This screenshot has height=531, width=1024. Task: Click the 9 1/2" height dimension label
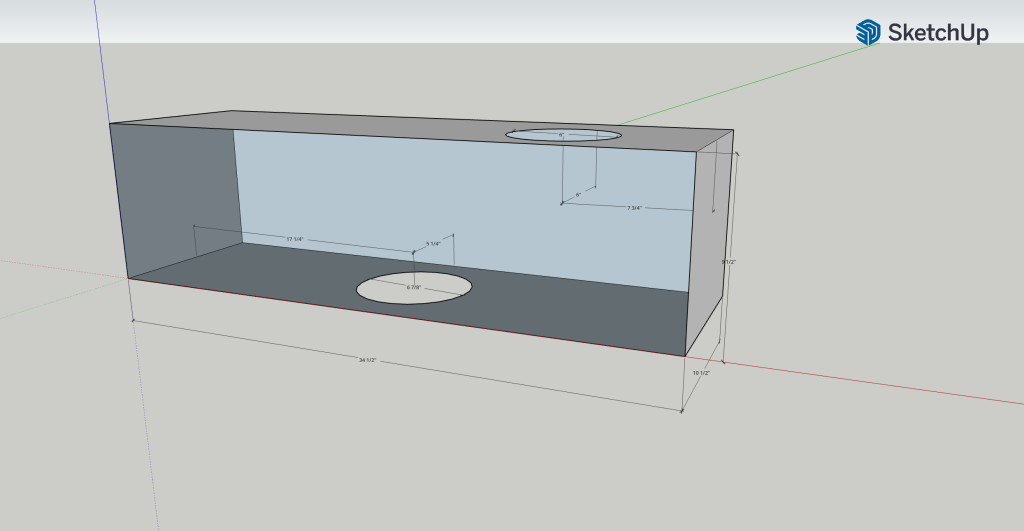729,262
